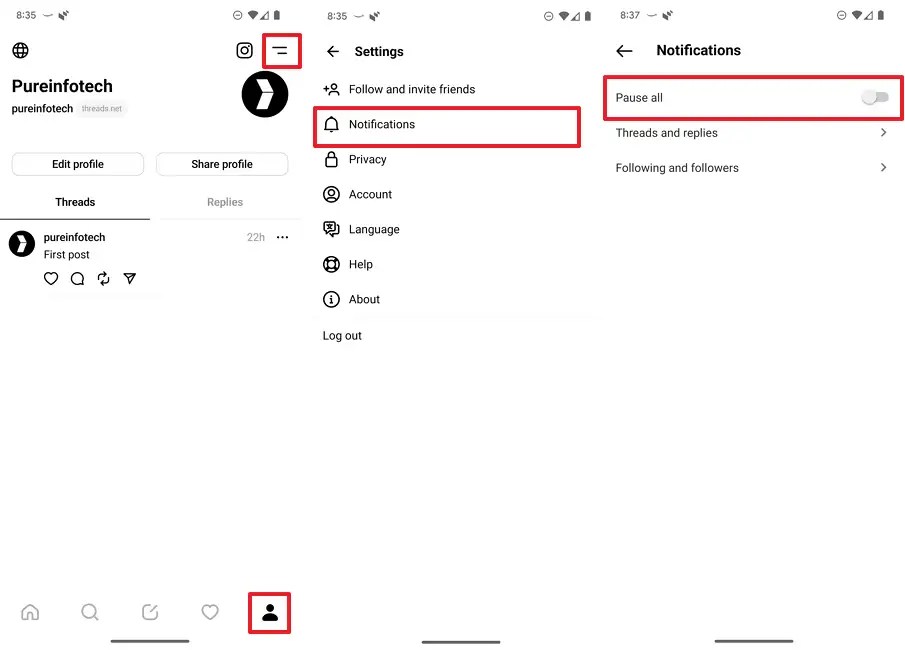The image size is (905, 650).
Task: Open the profile avatar thumbnail
Action: pos(264,94)
